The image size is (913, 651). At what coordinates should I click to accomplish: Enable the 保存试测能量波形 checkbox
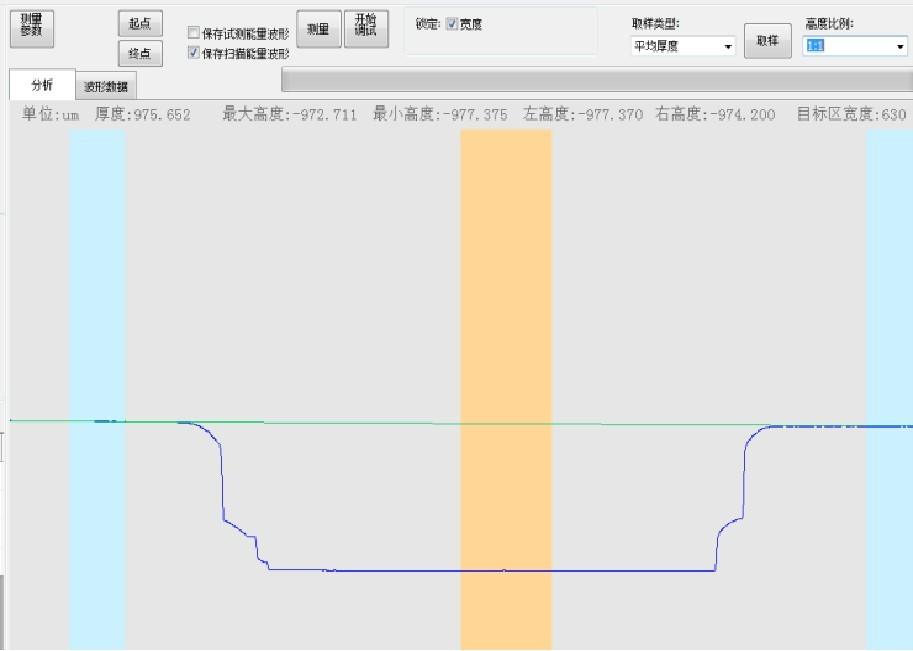194,33
